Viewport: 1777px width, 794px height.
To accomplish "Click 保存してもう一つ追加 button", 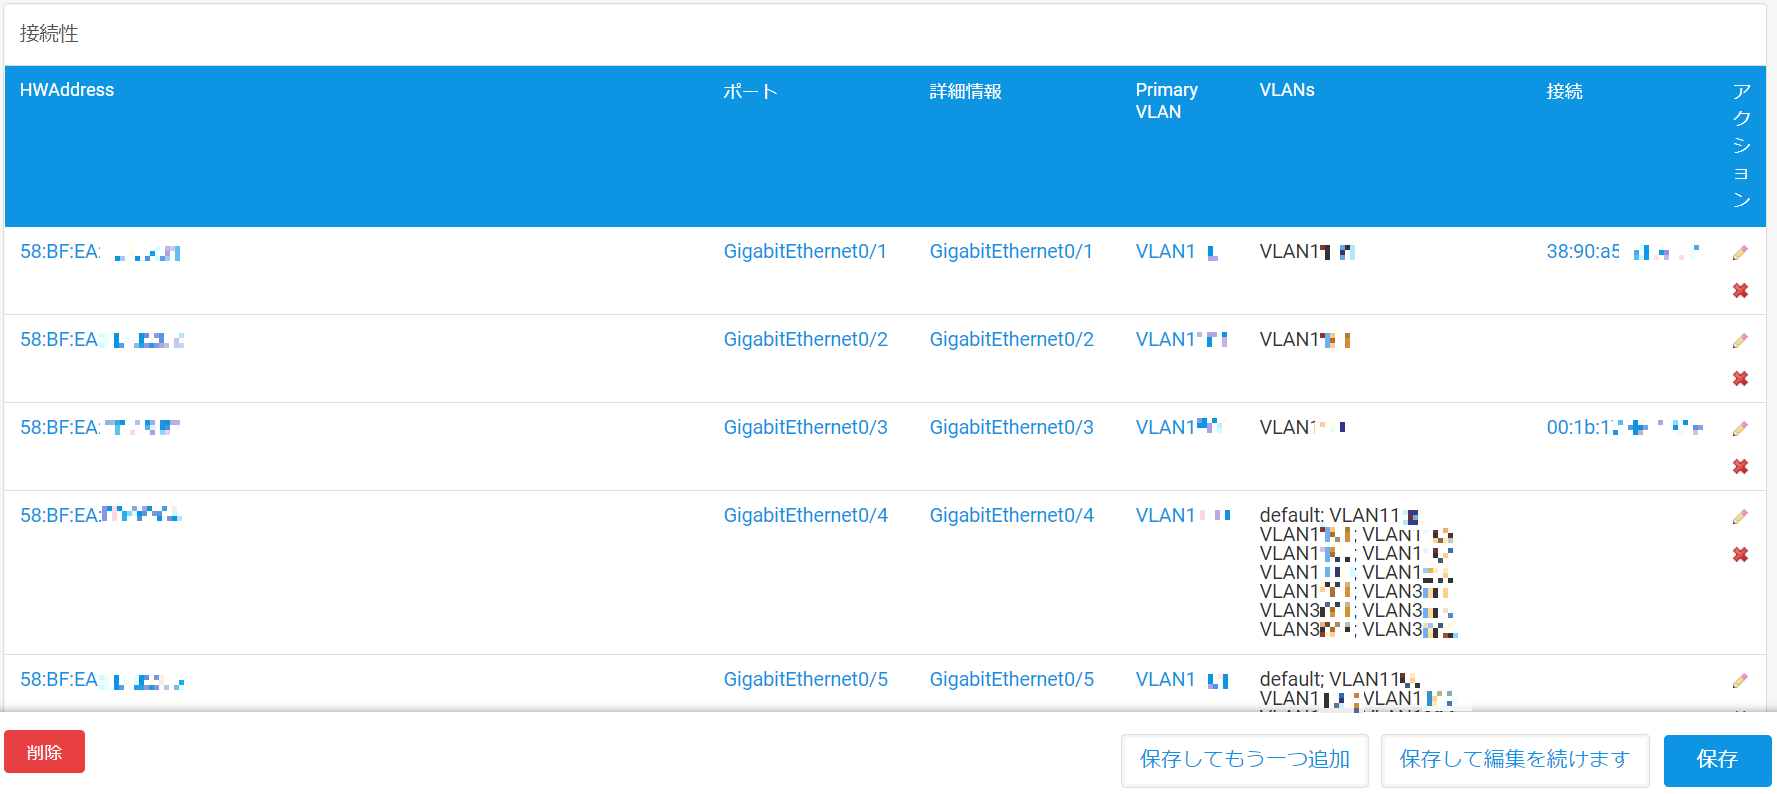I will 1245,760.
